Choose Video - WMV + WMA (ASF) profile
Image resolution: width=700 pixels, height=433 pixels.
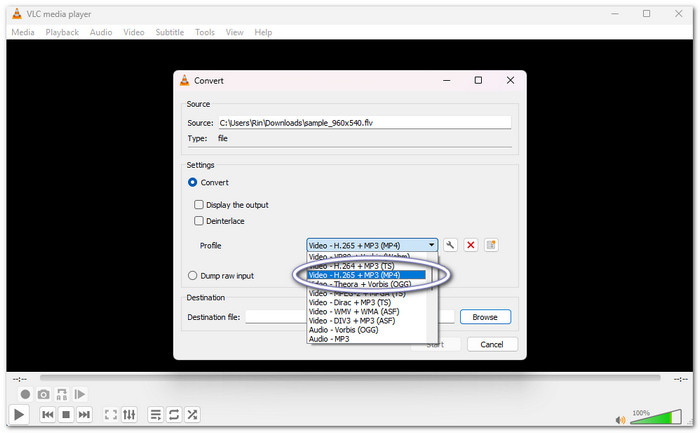(x=367, y=312)
